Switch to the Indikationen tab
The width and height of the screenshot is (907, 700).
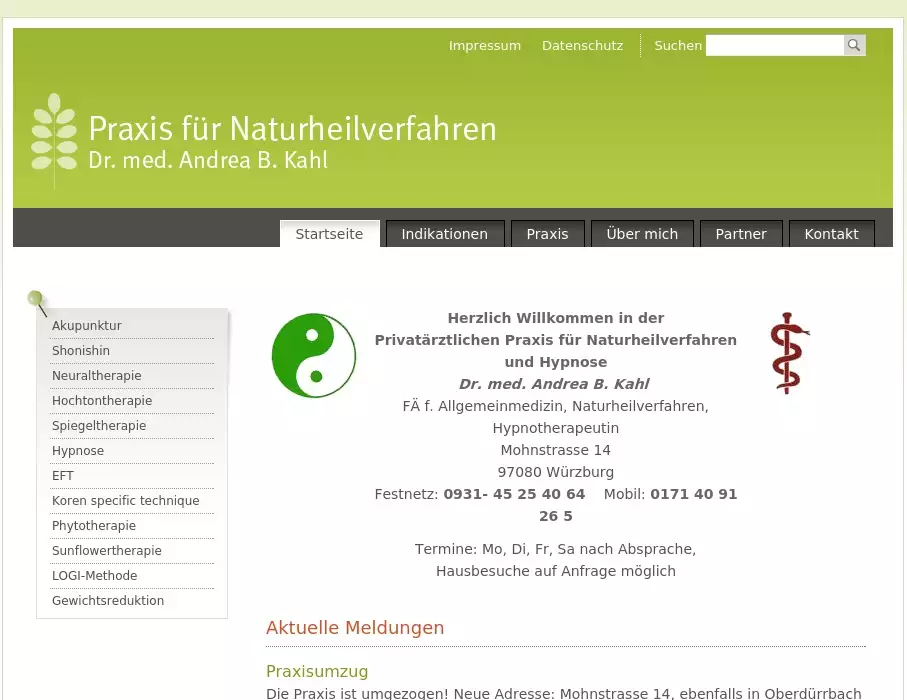[x=445, y=234]
